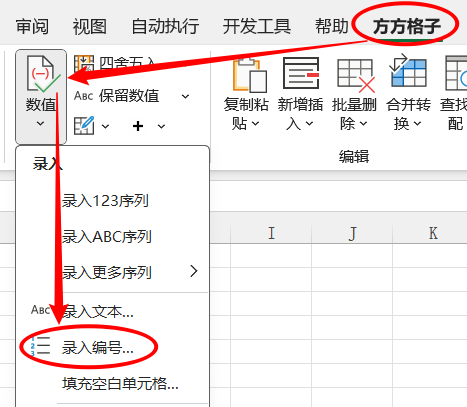Expand the 录入更多序列 submenu arrow
Screen dimensions: 467x407
(x=194, y=271)
